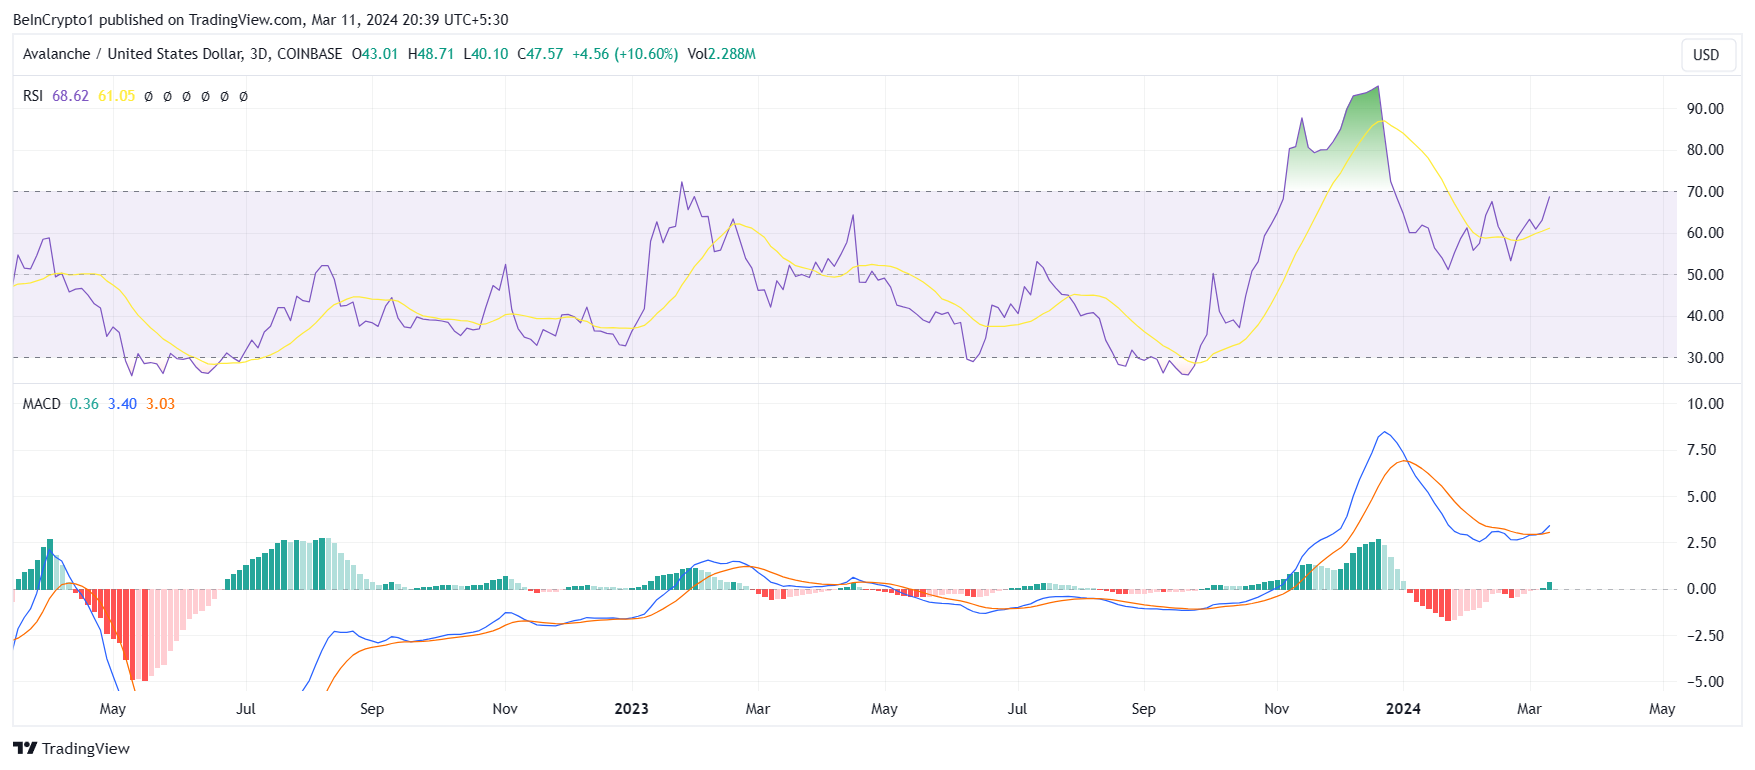Click the 2024 year marker on time axis

tap(1403, 709)
